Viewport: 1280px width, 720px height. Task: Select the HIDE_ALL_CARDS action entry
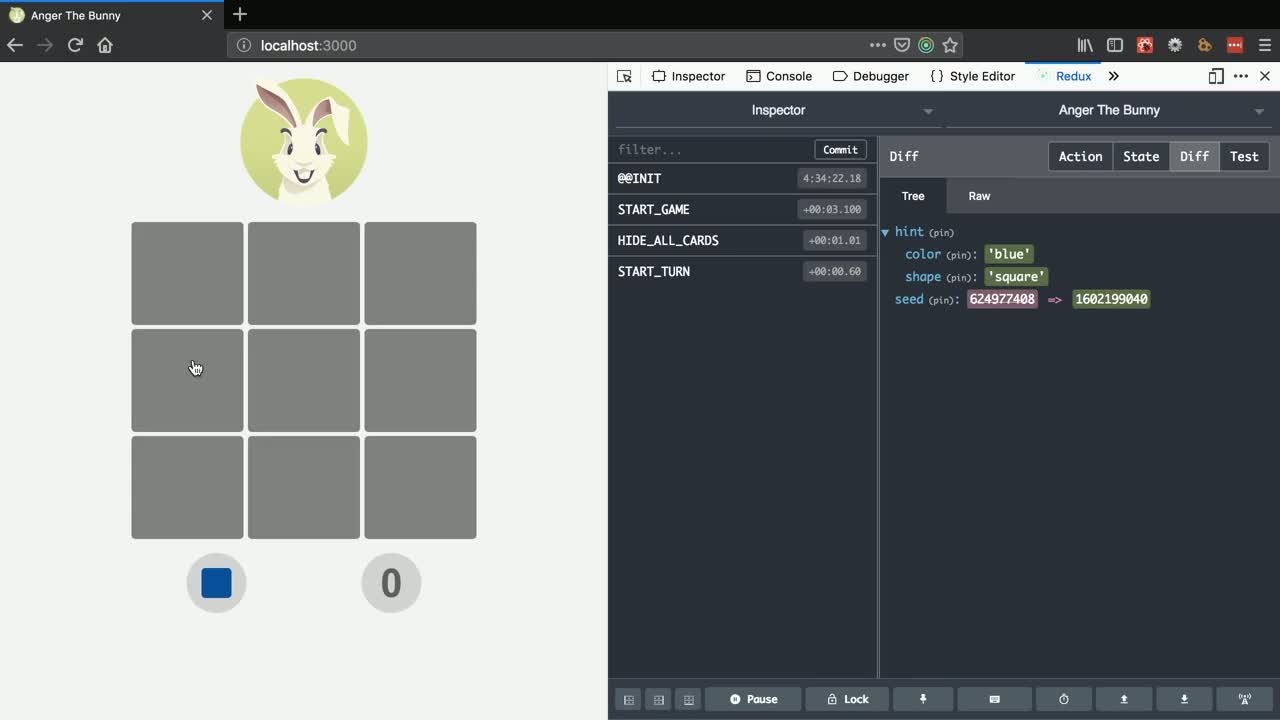(x=668, y=240)
